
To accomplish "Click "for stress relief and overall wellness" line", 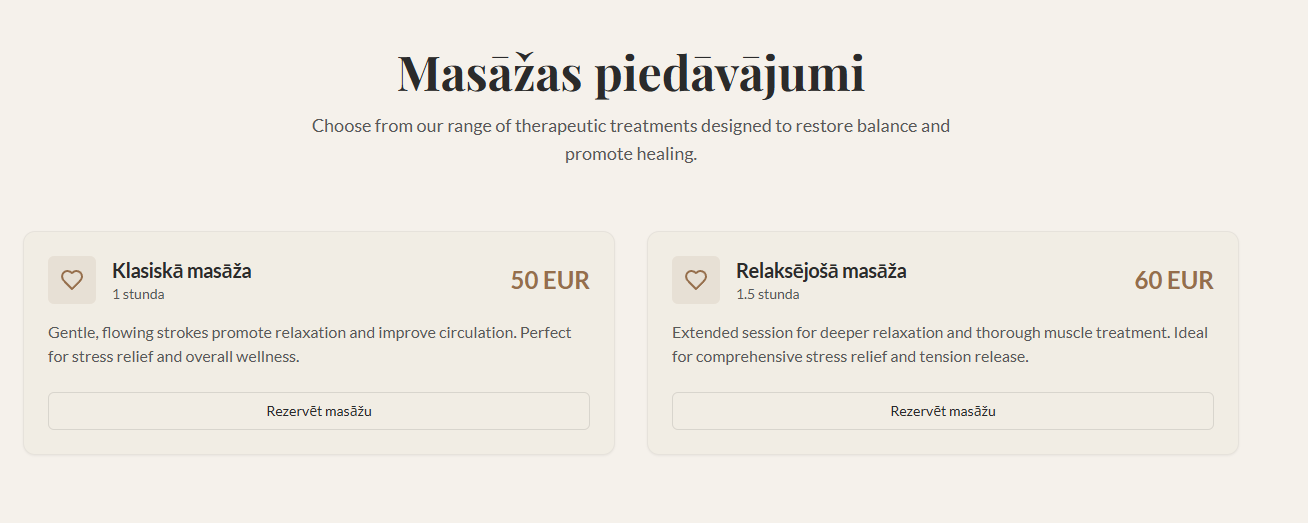I will tap(174, 356).
